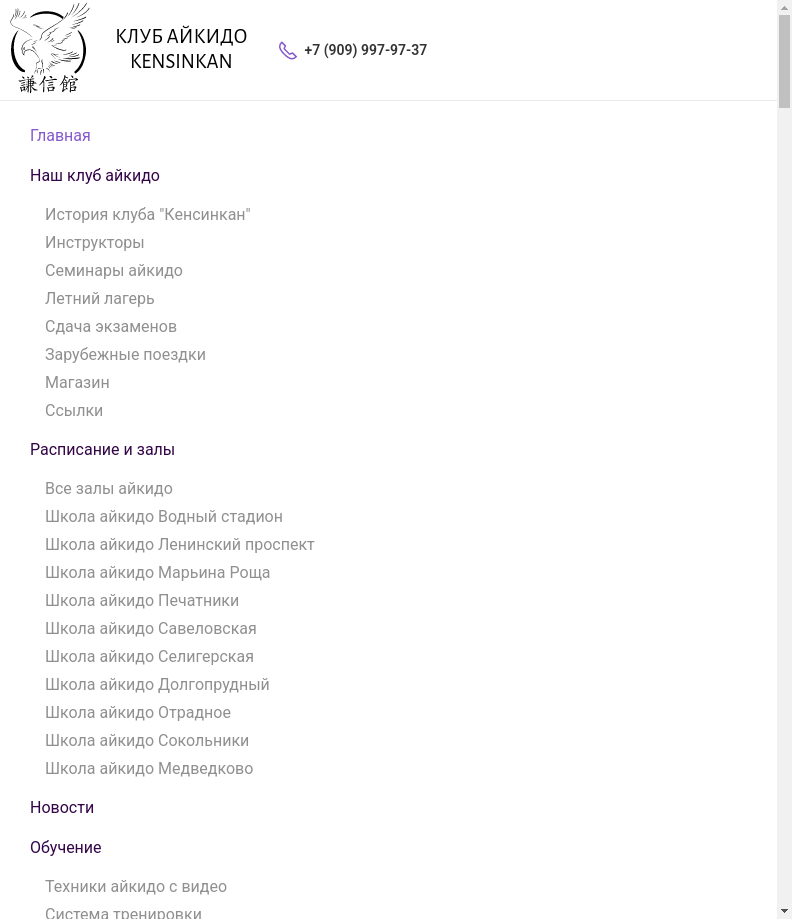Viewport: 792px width, 919px height.
Task: Open Летний лагерь page
Action: [x=100, y=299]
